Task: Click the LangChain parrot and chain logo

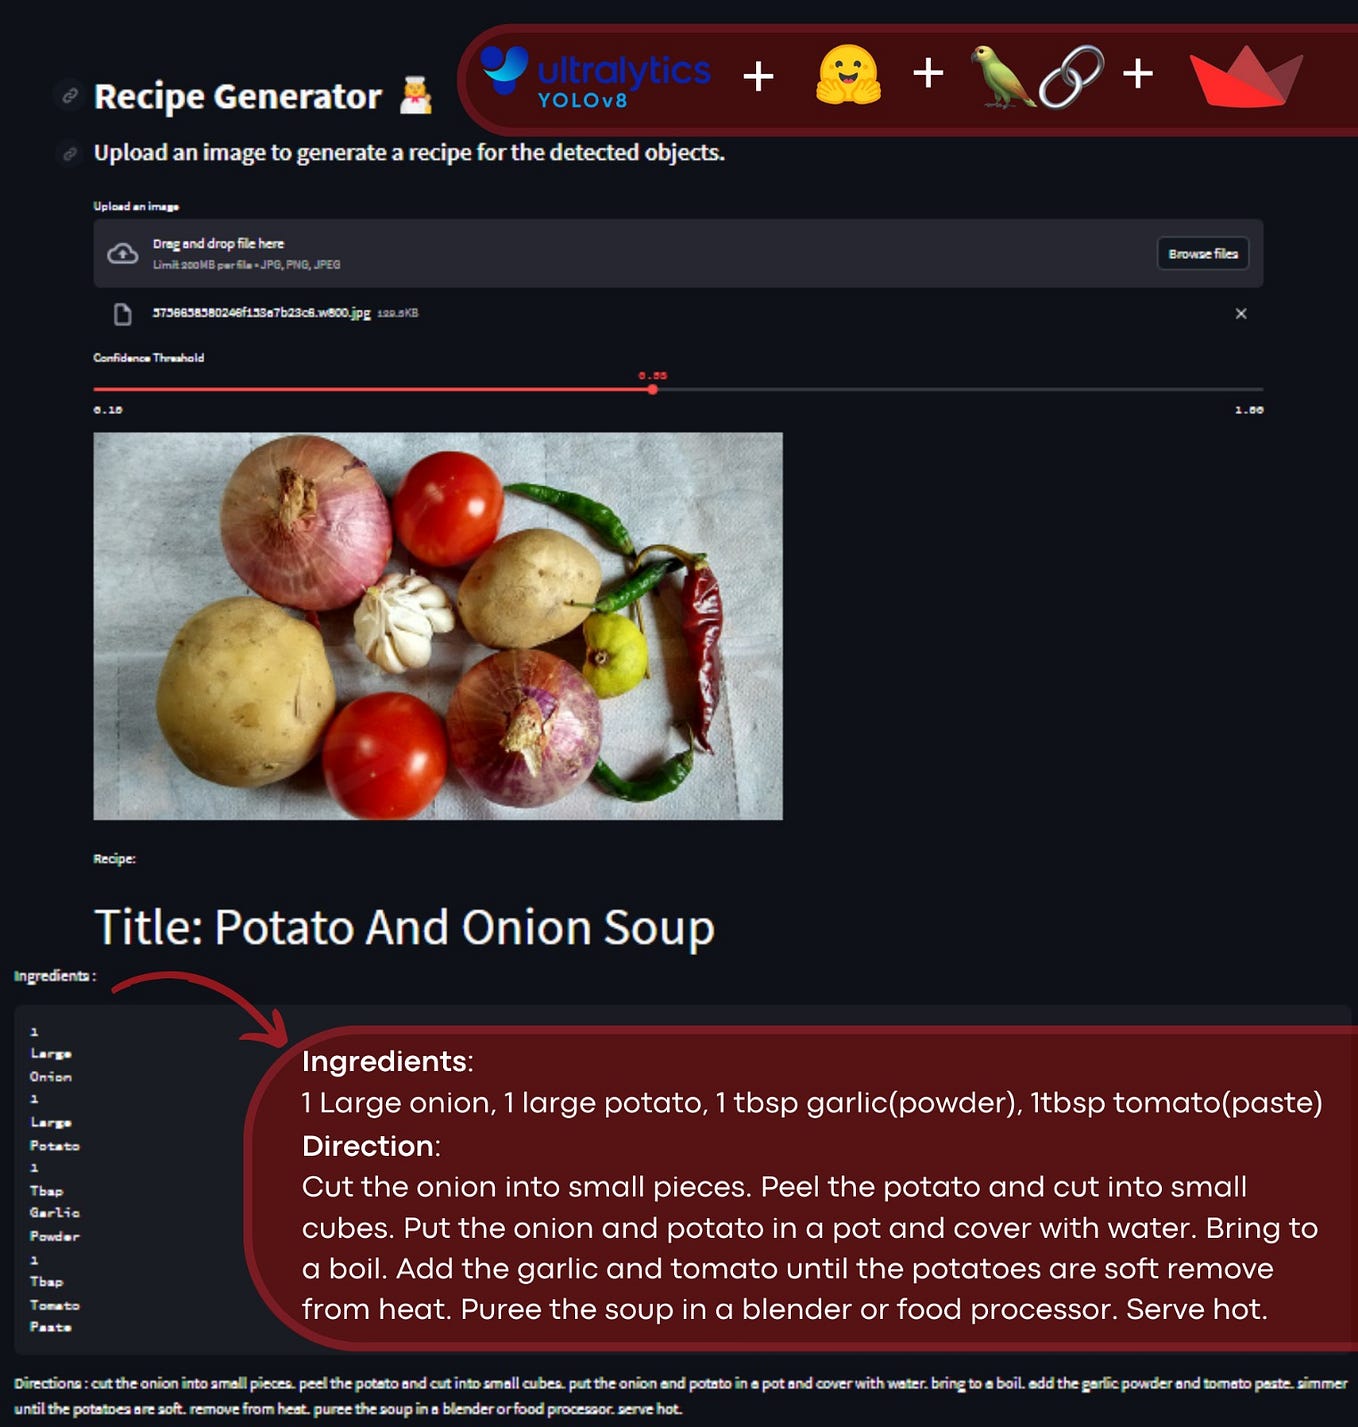Action: pyautogui.click(x=1037, y=76)
